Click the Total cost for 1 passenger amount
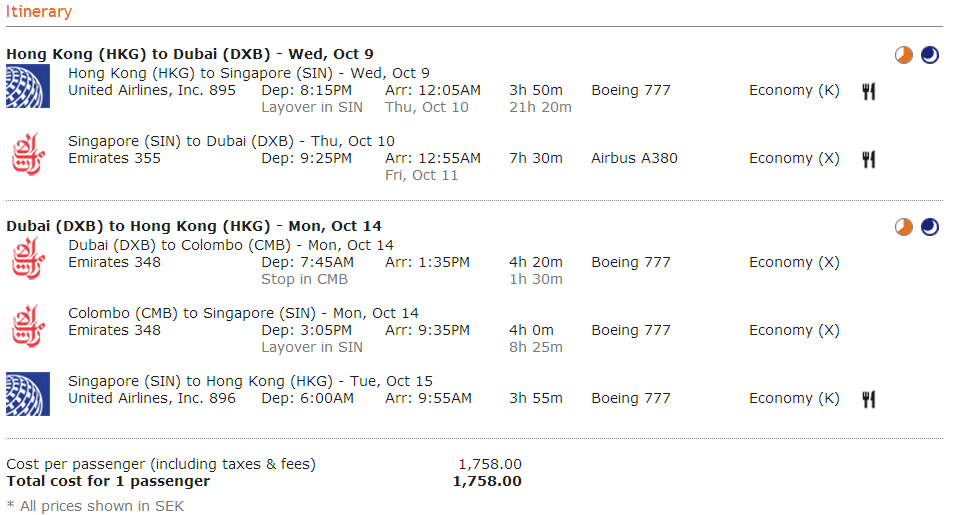Image resolution: width=955 pixels, height=515 pixels. point(487,481)
